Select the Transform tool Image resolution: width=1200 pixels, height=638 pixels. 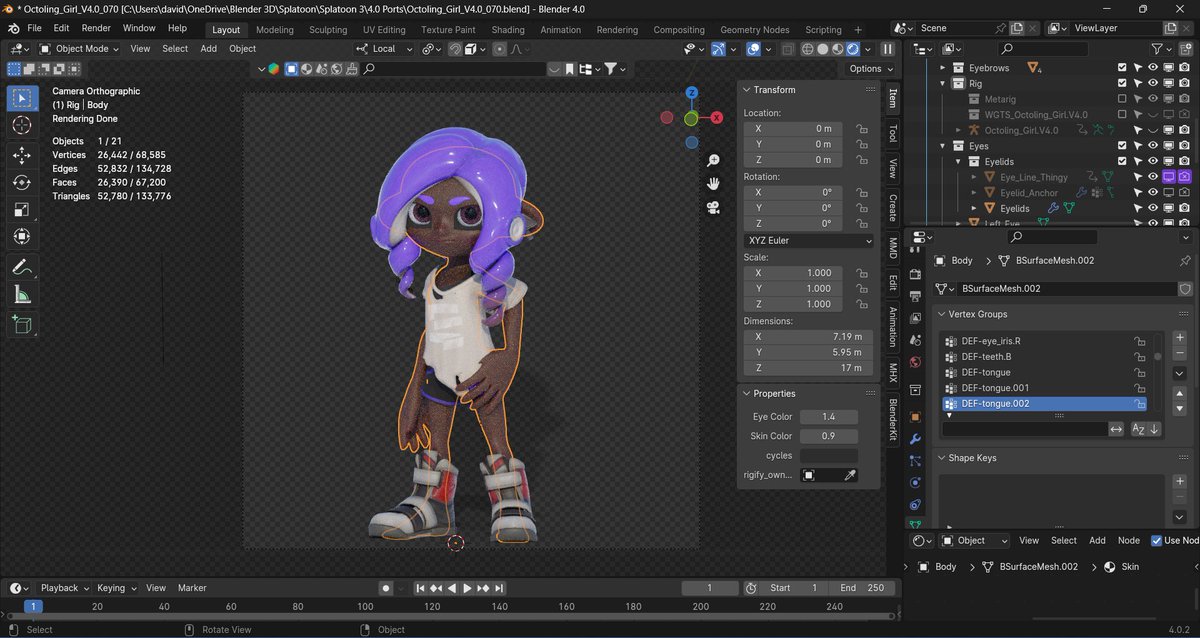pos(22,237)
